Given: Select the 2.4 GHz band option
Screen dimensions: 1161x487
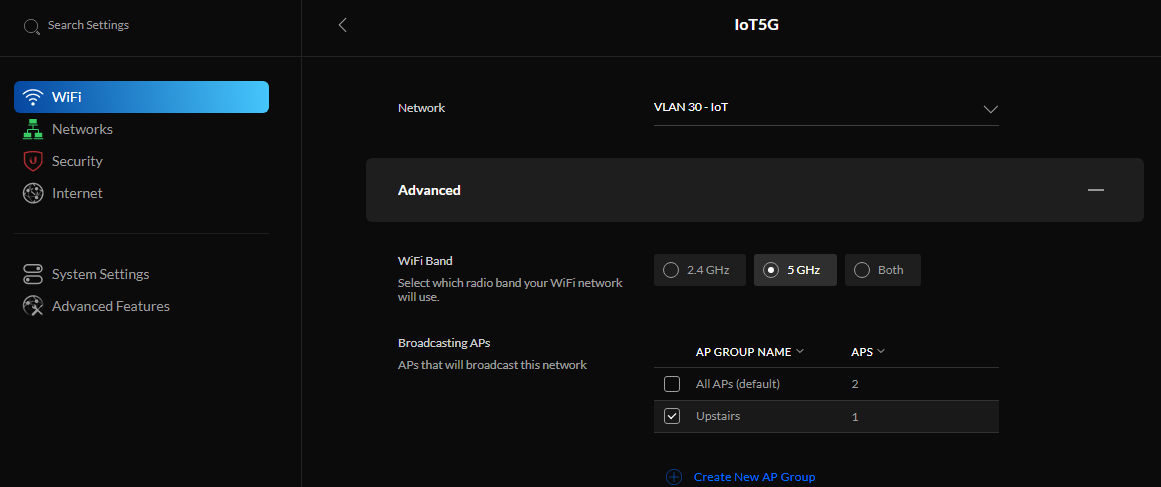Looking at the screenshot, I should [699, 270].
